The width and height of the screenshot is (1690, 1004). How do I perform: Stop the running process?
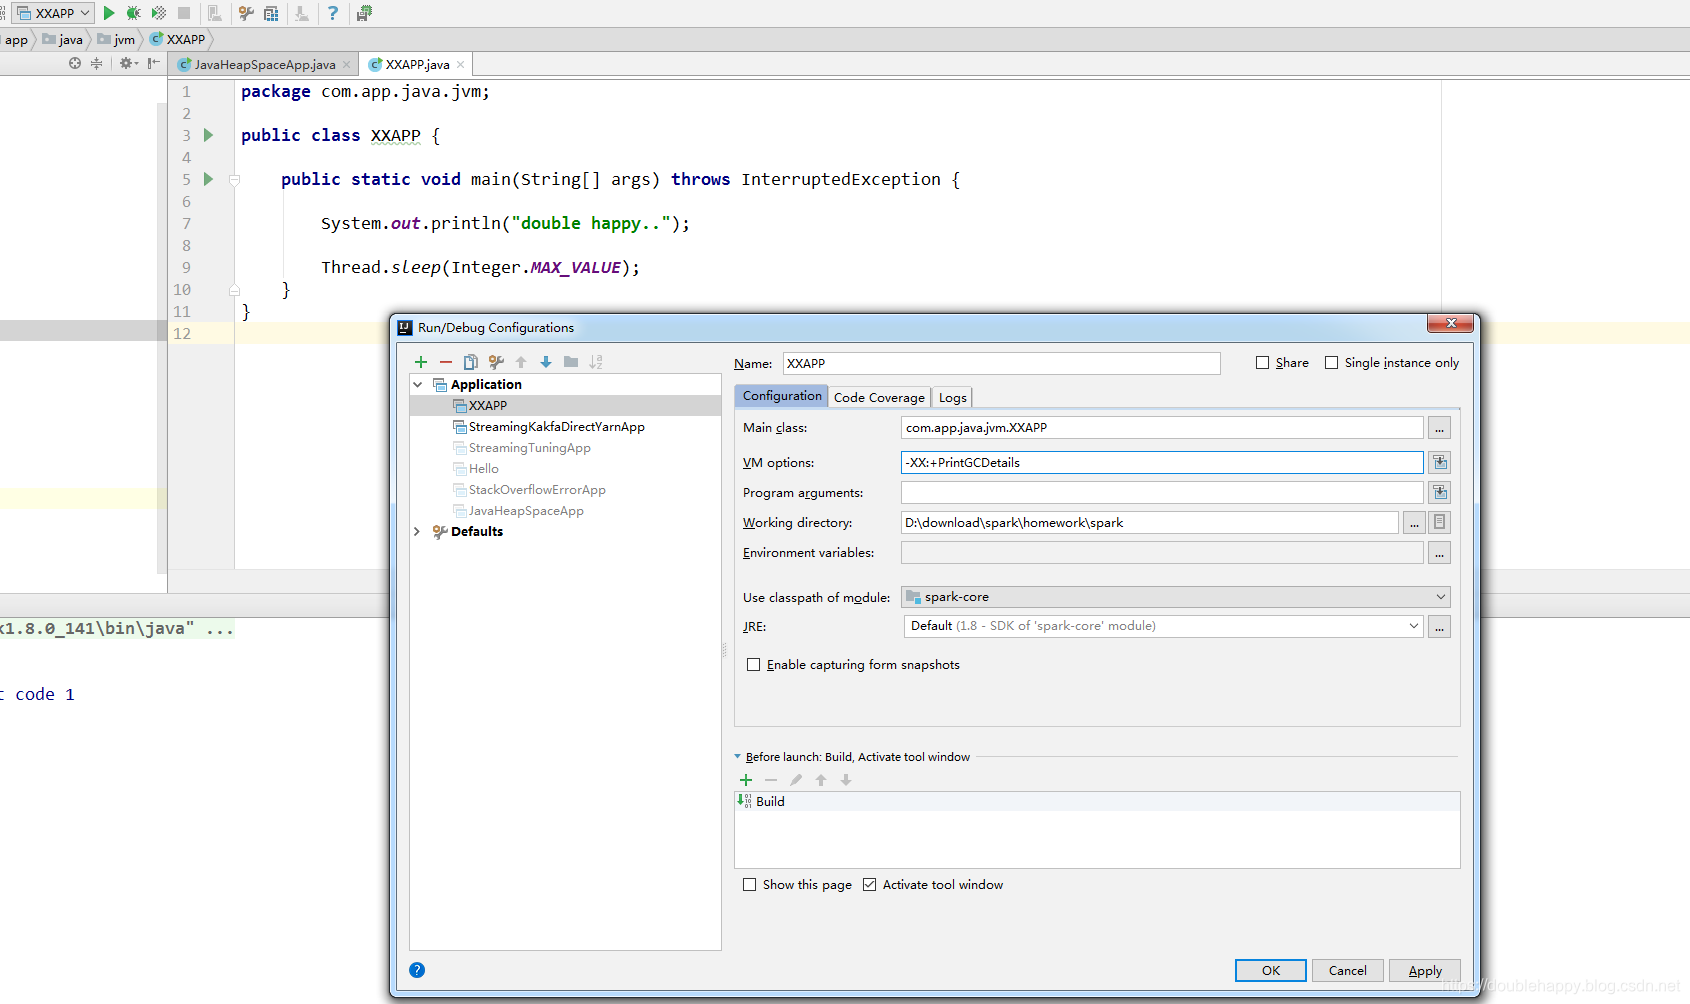click(x=184, y=13)
